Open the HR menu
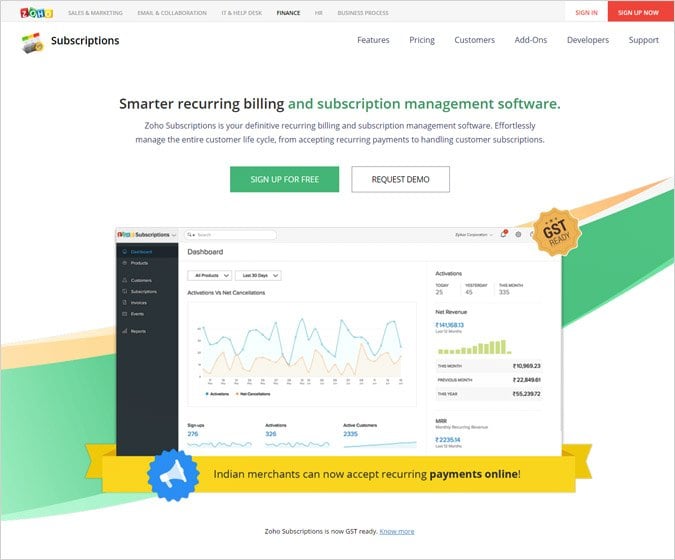The height and width of the screenshot is (560, 675). point(319,13)
